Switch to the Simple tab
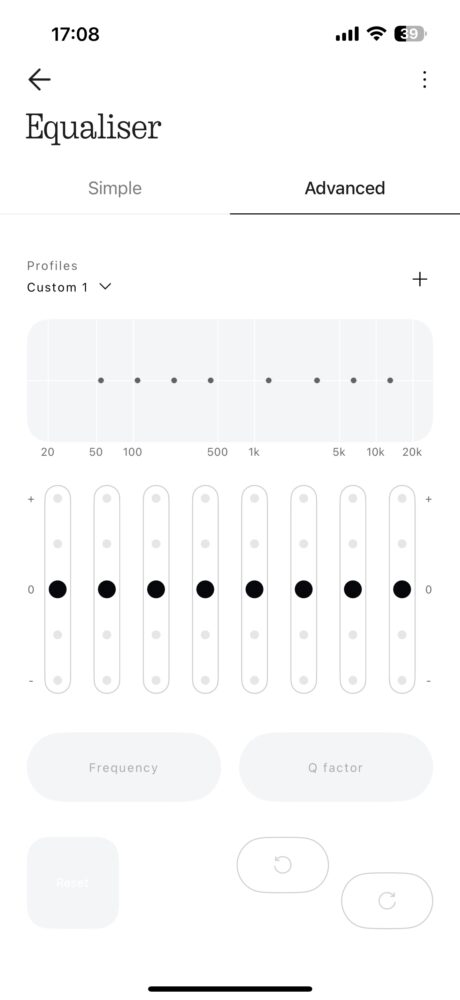Image resolution: width=460 pixels, height=1000 pixels. click(115, 188)
